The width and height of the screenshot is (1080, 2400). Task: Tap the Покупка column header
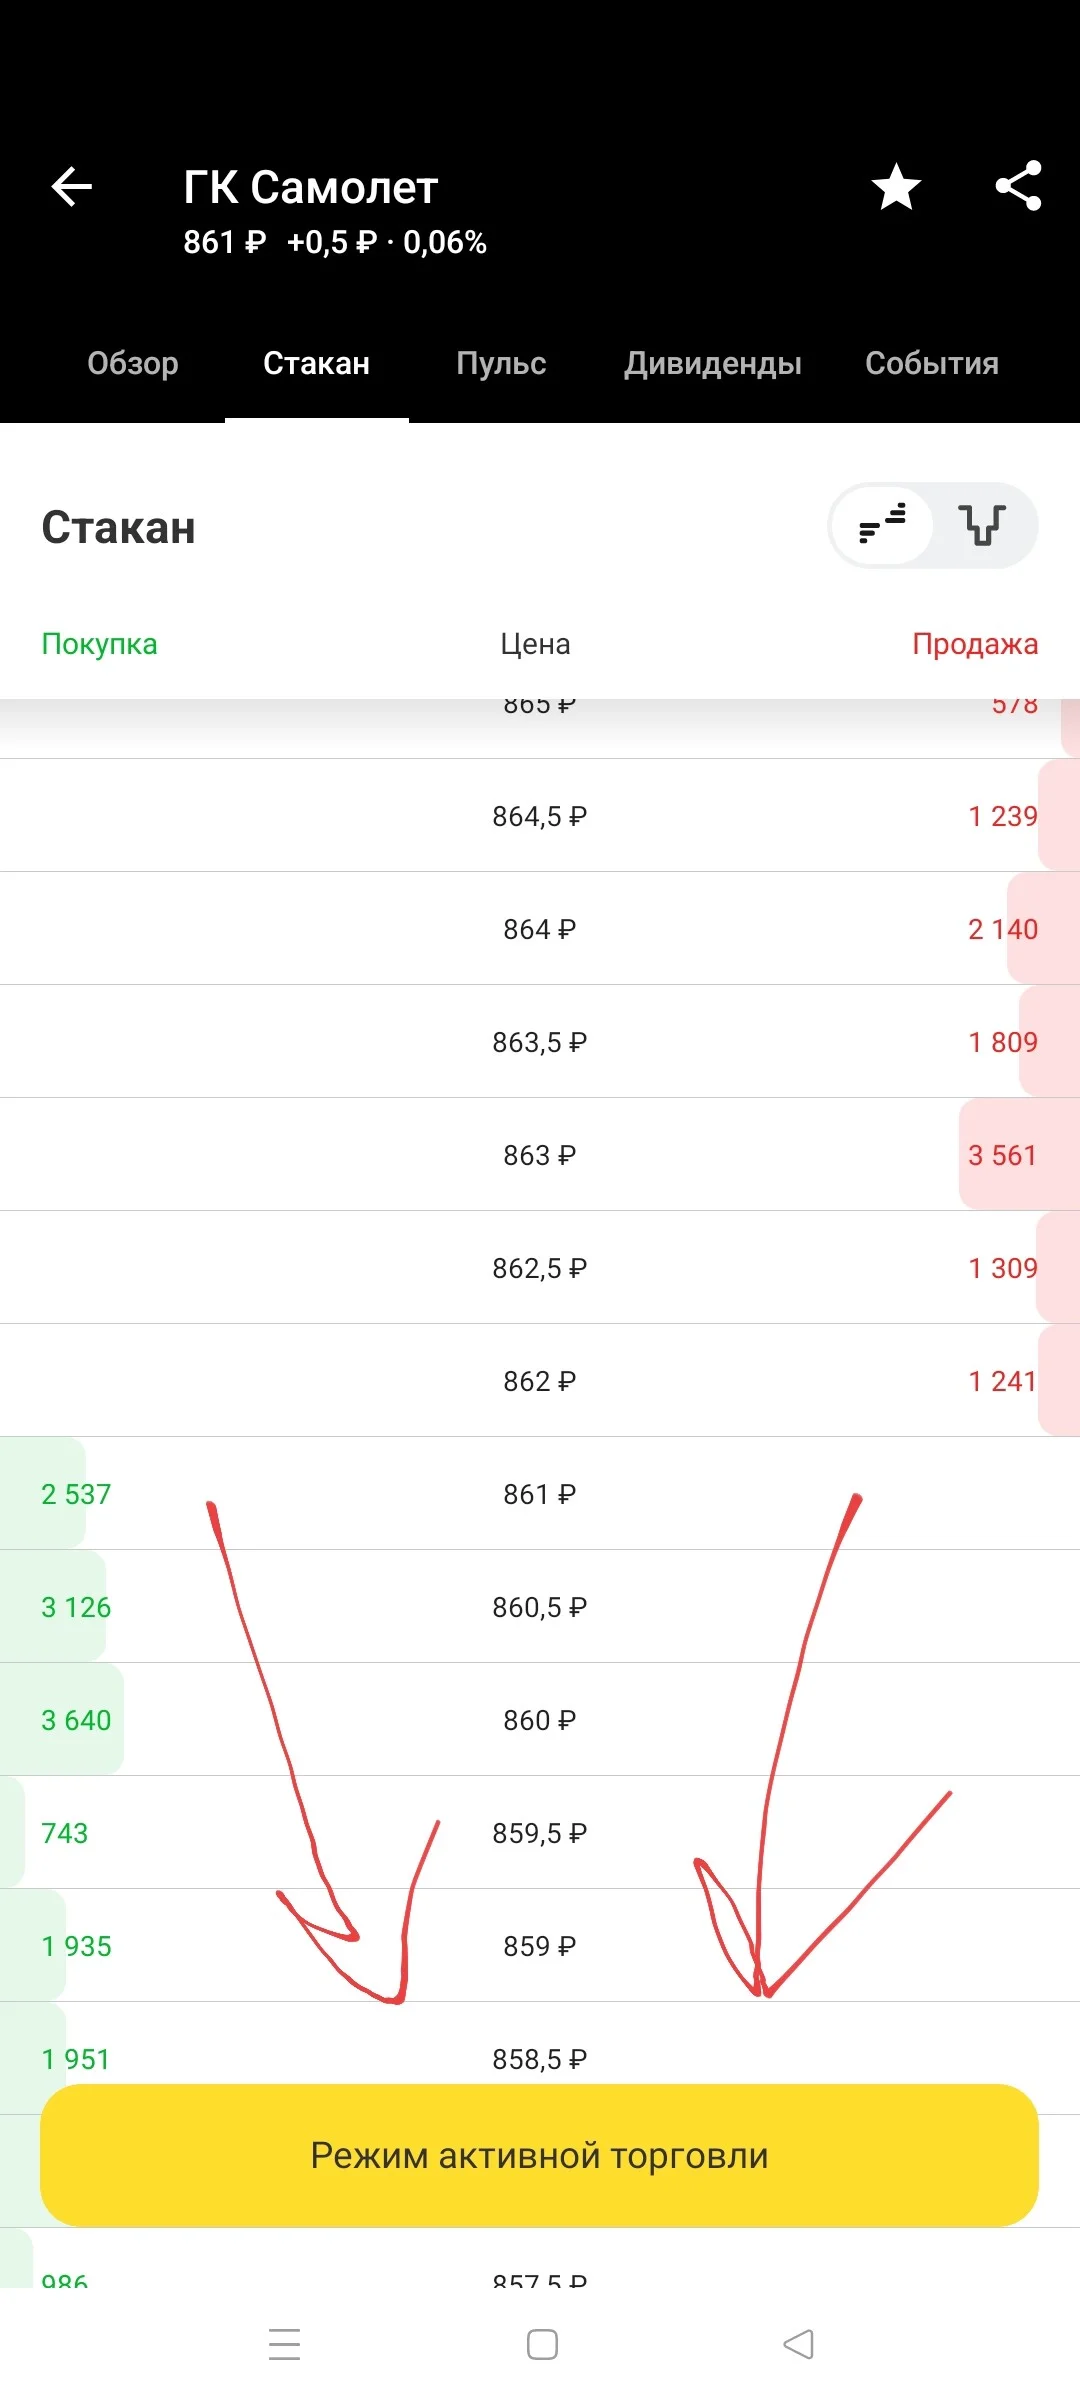[99, 644]
